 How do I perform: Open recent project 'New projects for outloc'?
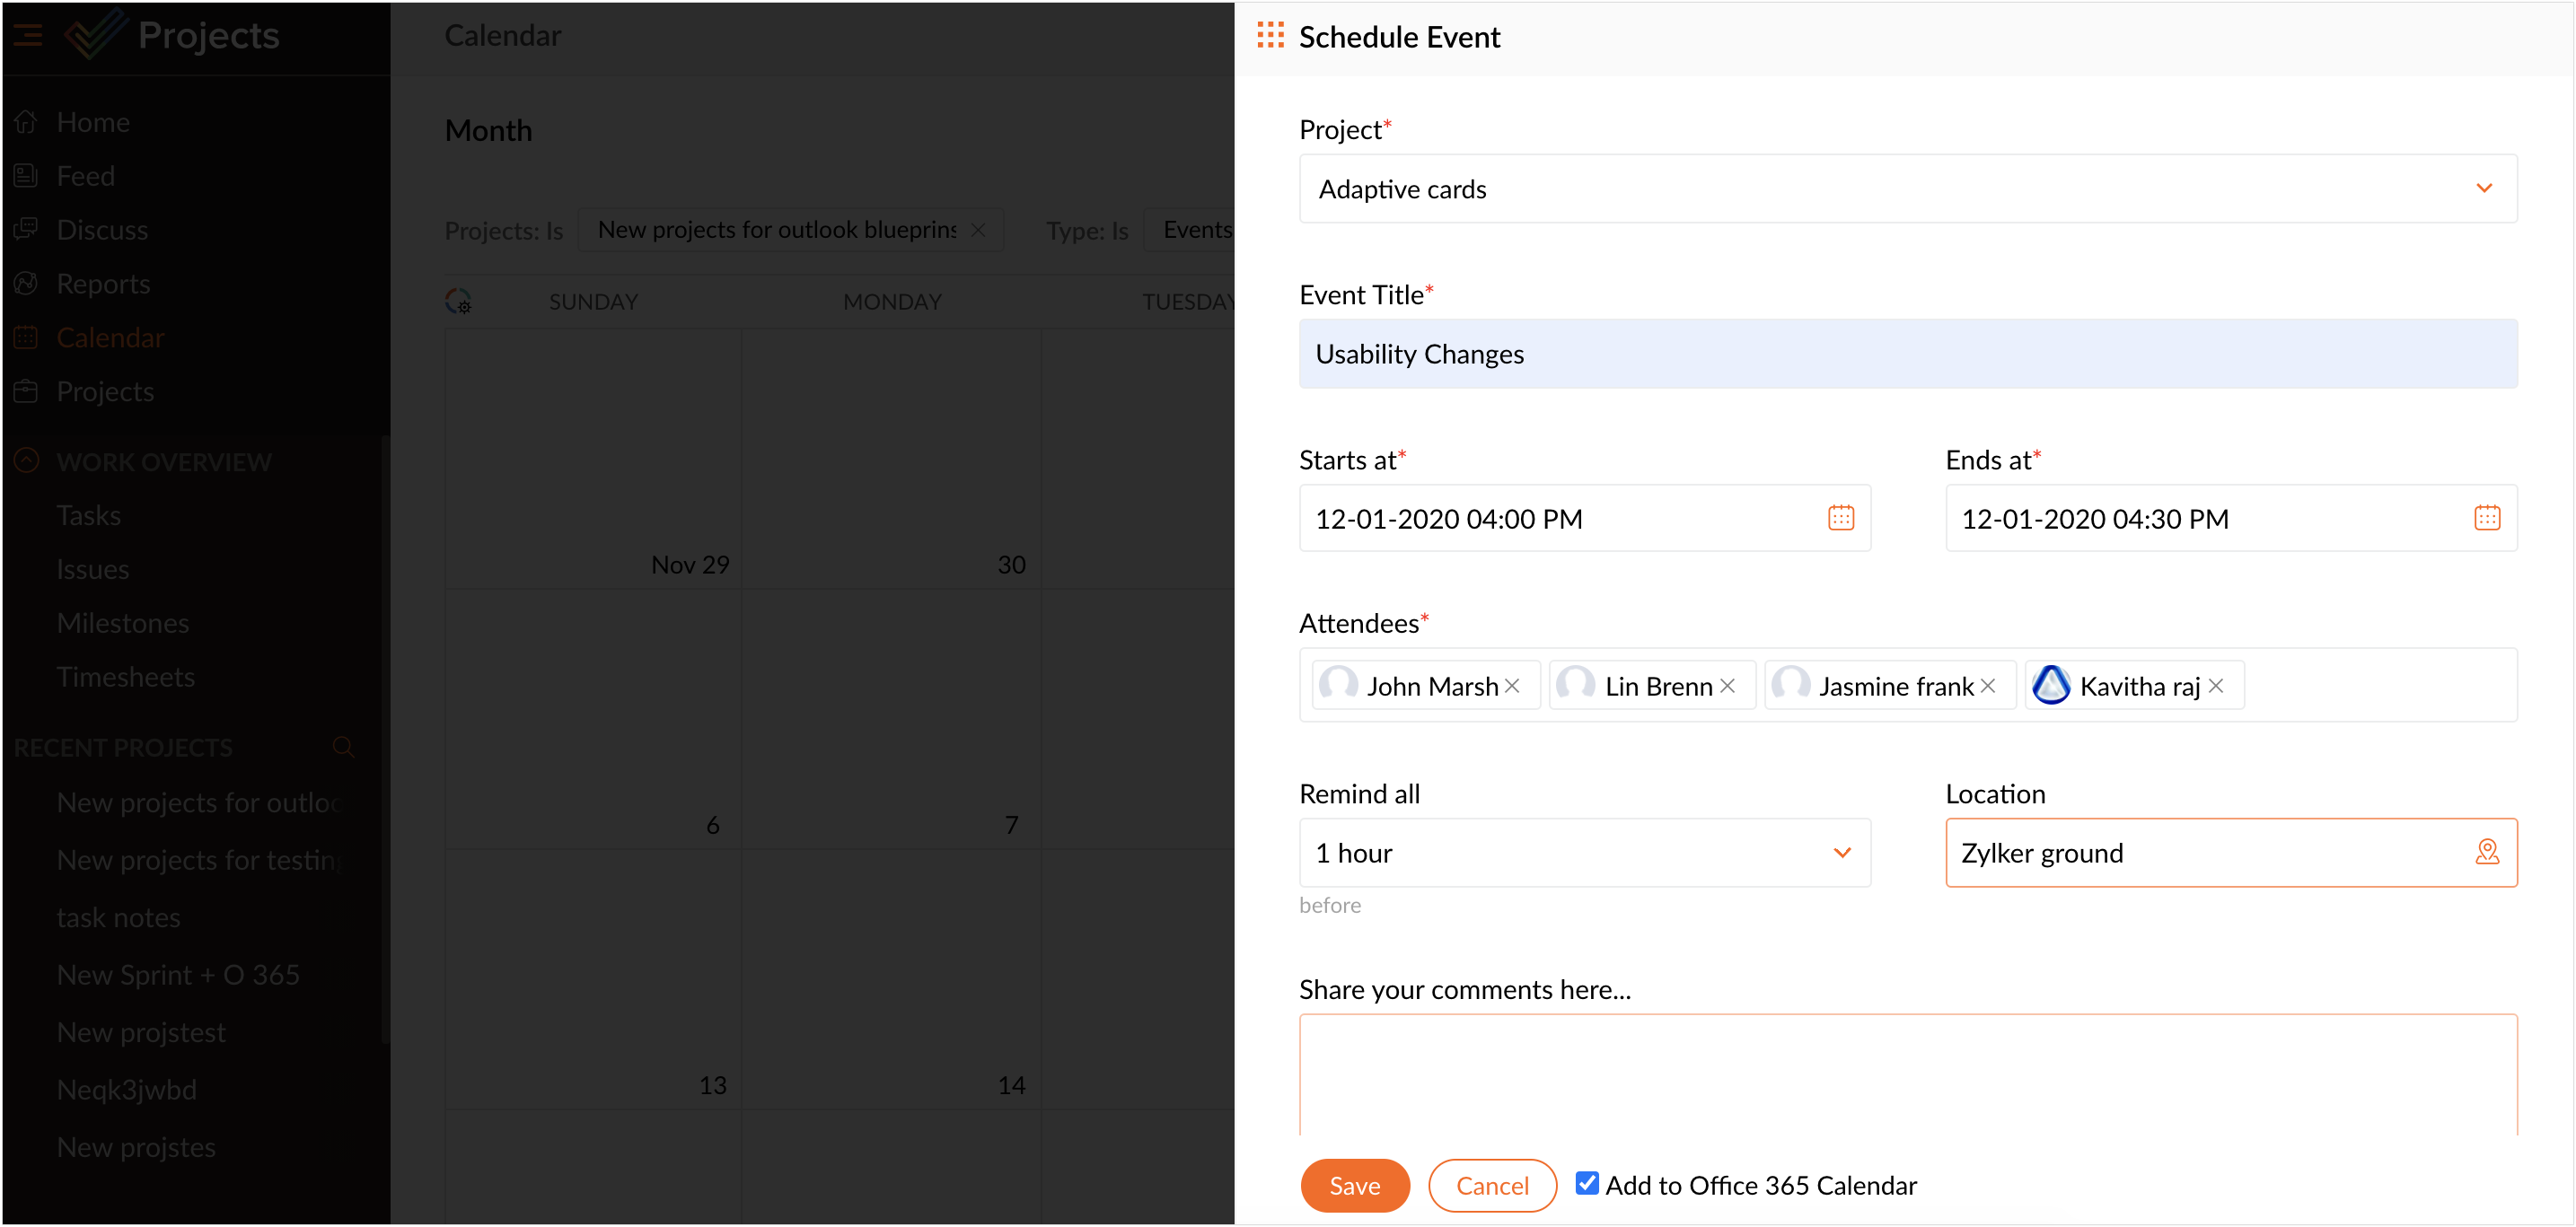[x=198, y=803]
